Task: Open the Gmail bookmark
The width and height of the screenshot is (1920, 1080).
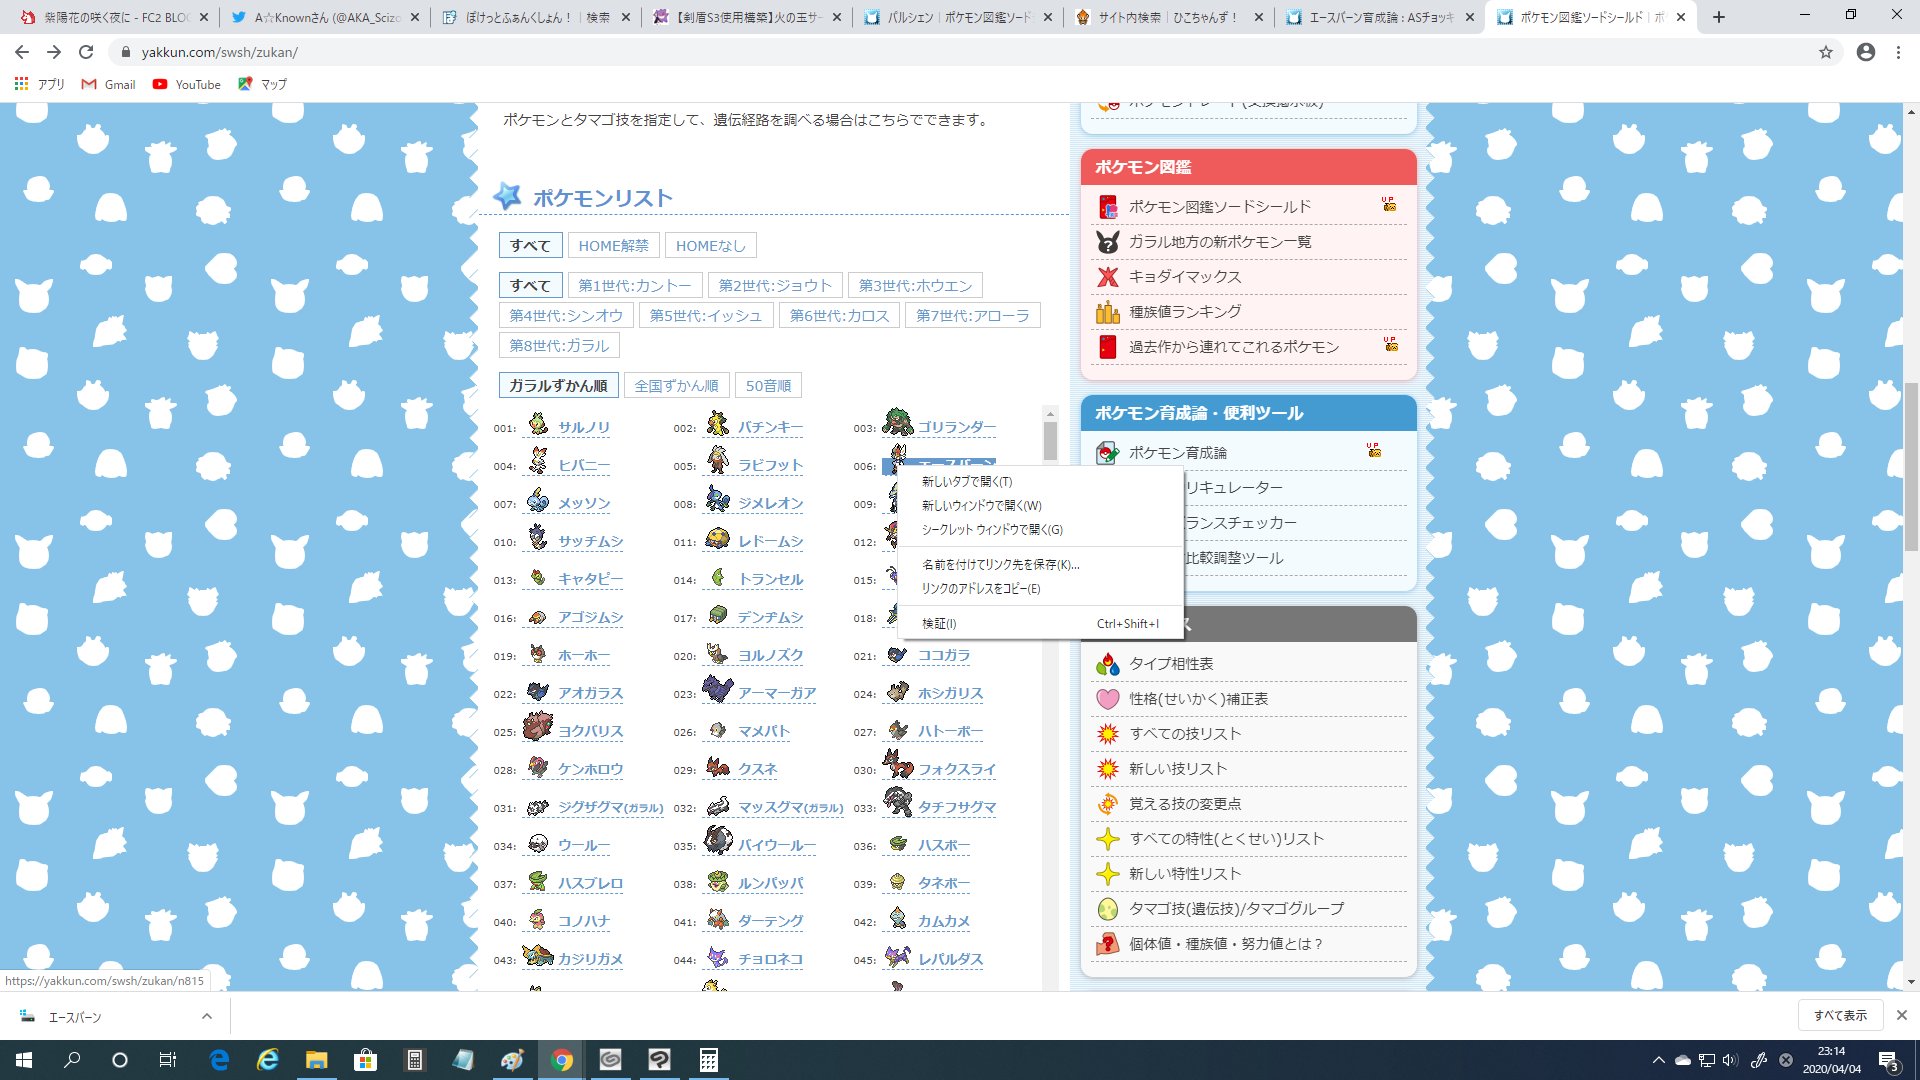Action: pos(109,85)
